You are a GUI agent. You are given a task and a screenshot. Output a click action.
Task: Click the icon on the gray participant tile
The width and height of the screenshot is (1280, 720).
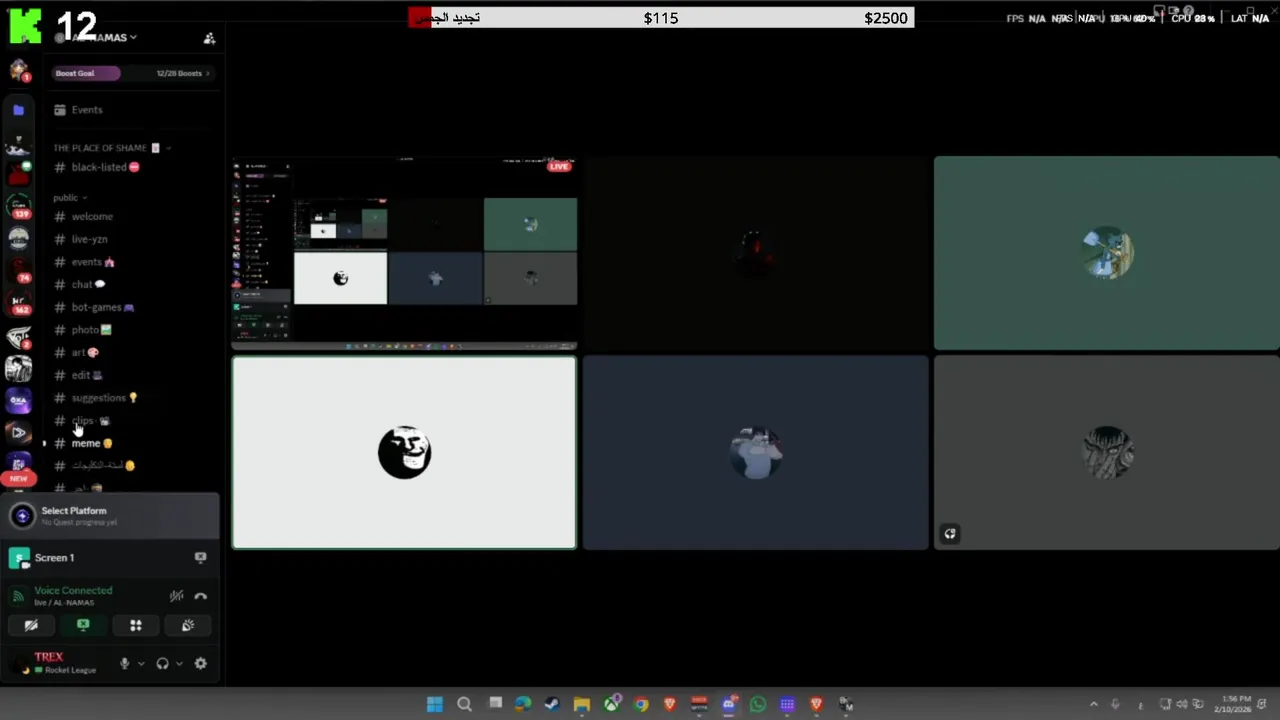click(x=950, y=534)
